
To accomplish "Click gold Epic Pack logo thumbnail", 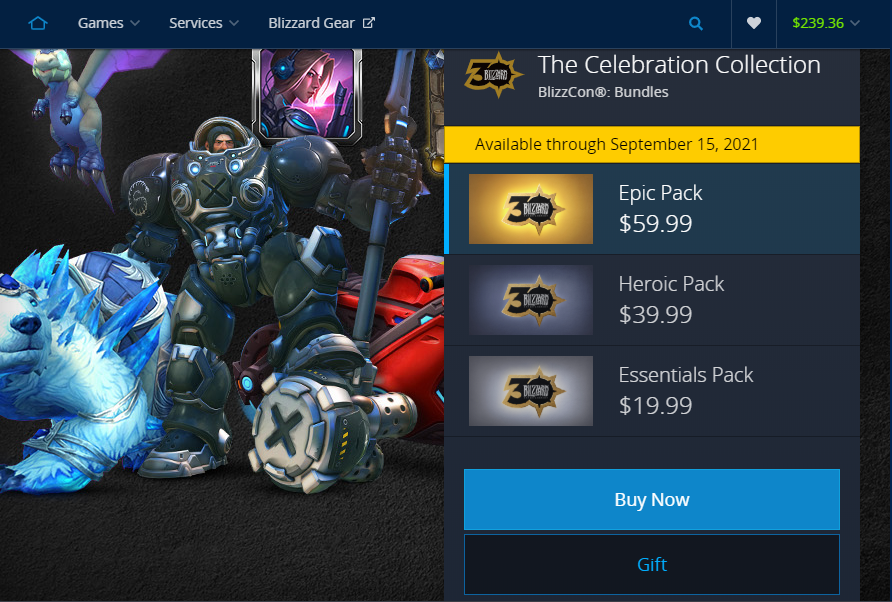I will [x=531, y=209].
